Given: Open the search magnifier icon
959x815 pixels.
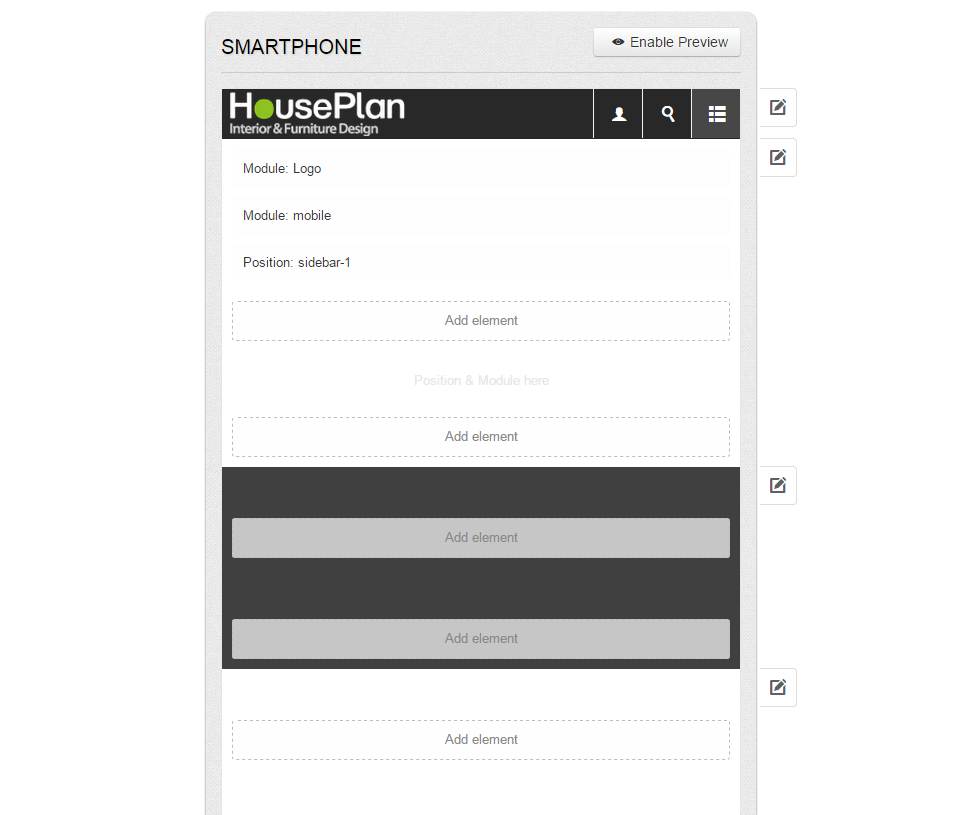Looking at the screenshot, I should click(667, 114).
